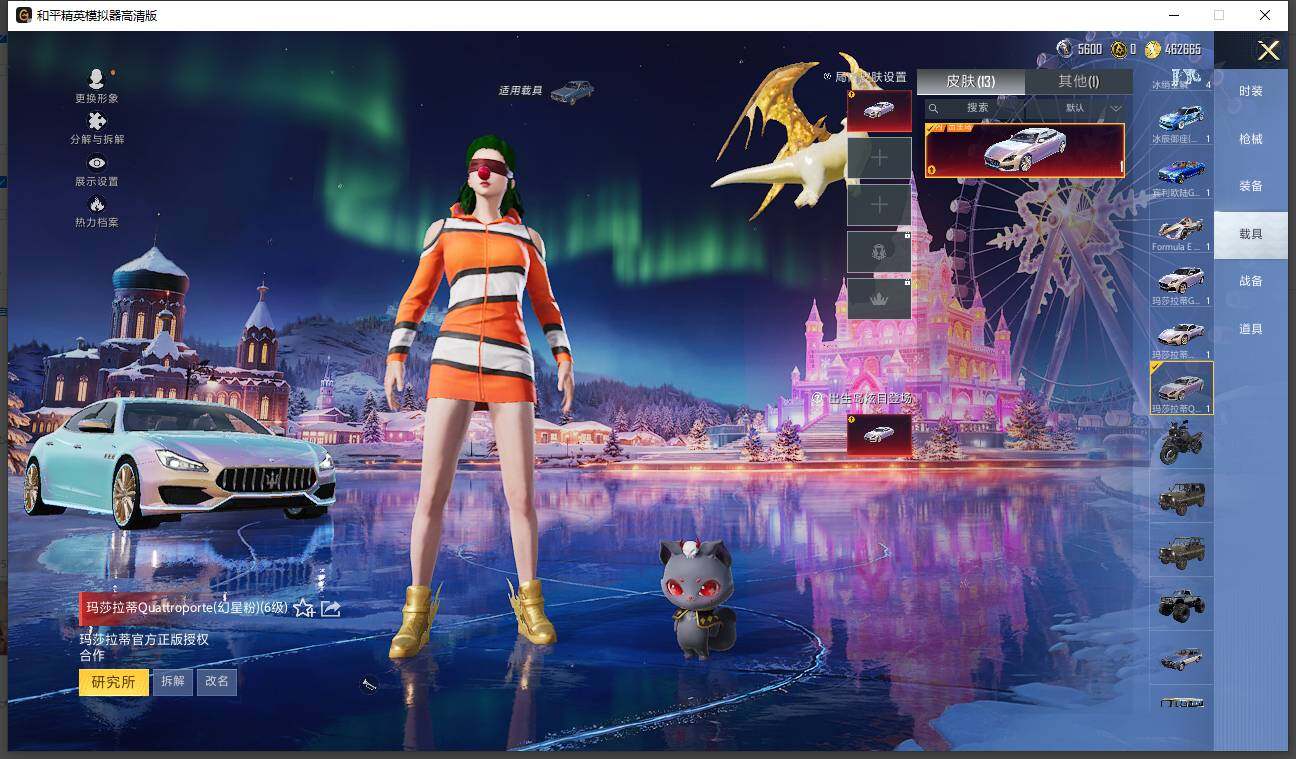
Task: Click the skin name 玛莎拉蒂Quattroporte label
Action: (187, 608)
